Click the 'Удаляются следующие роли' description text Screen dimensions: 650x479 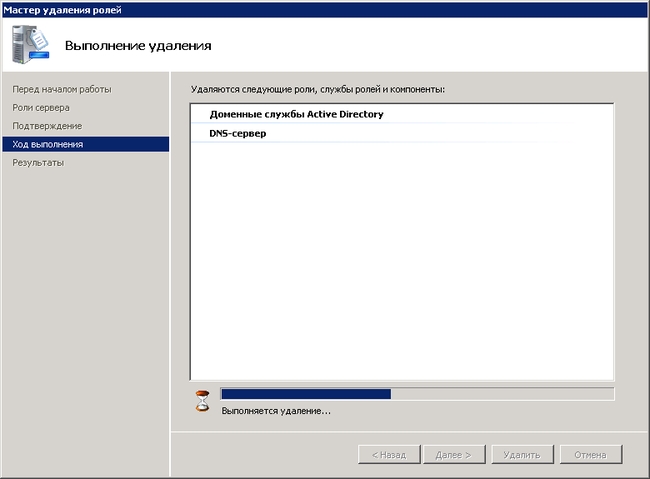point(318,89)
